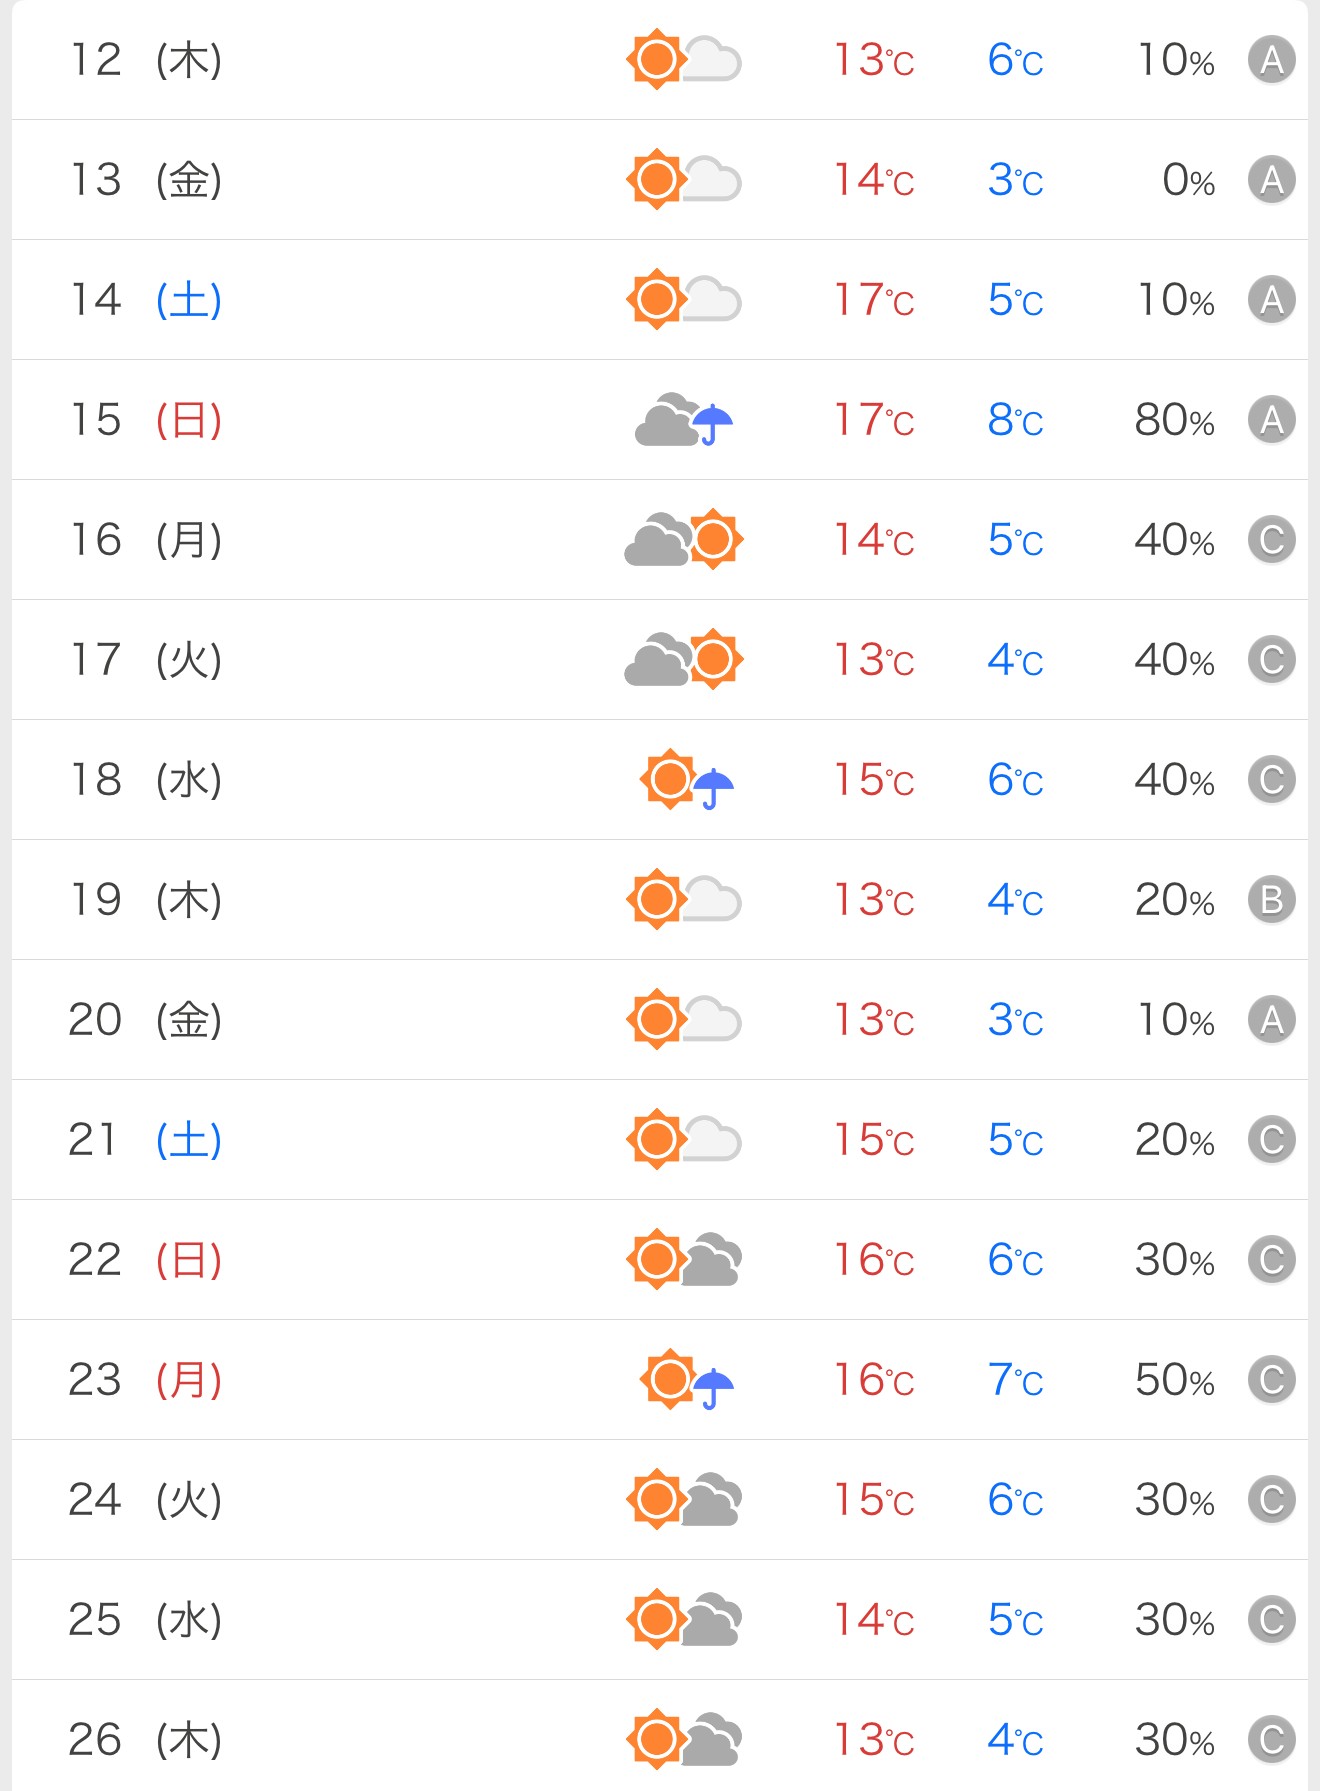
Task: Click the 80% rain probability for the 15th
Action: point(1174,420)
